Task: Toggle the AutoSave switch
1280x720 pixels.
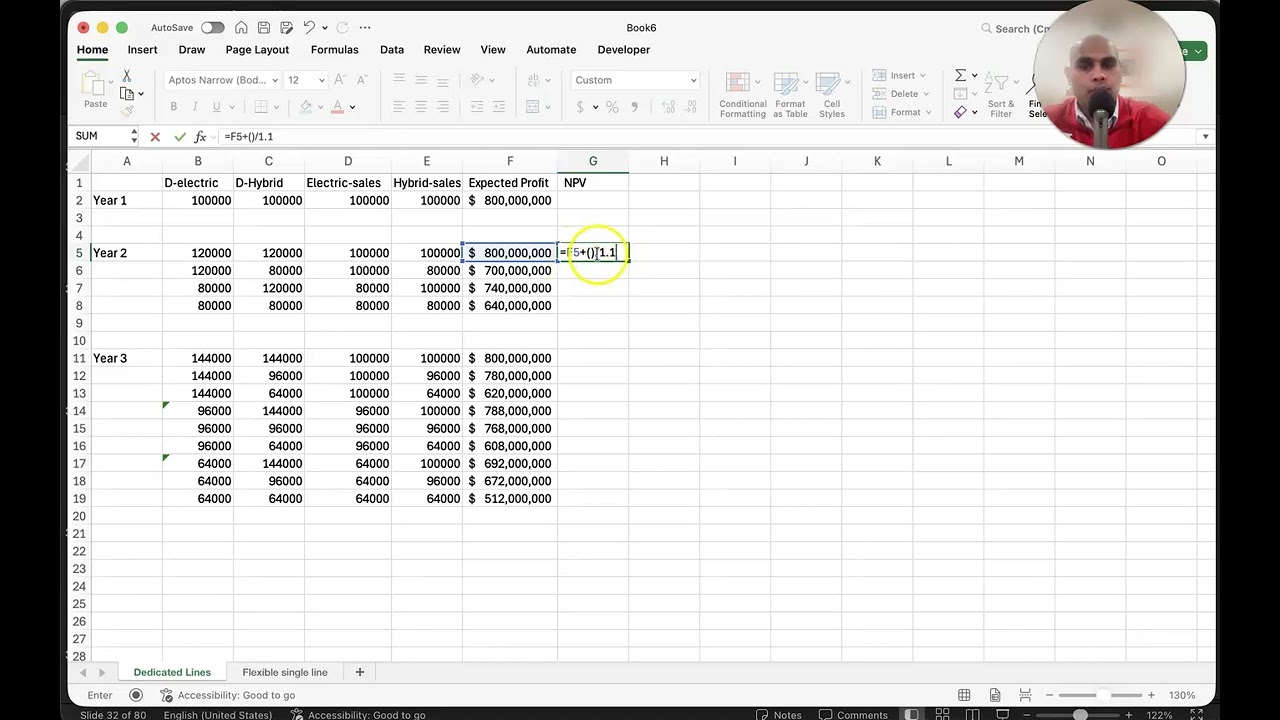Action: coord(212,28)
